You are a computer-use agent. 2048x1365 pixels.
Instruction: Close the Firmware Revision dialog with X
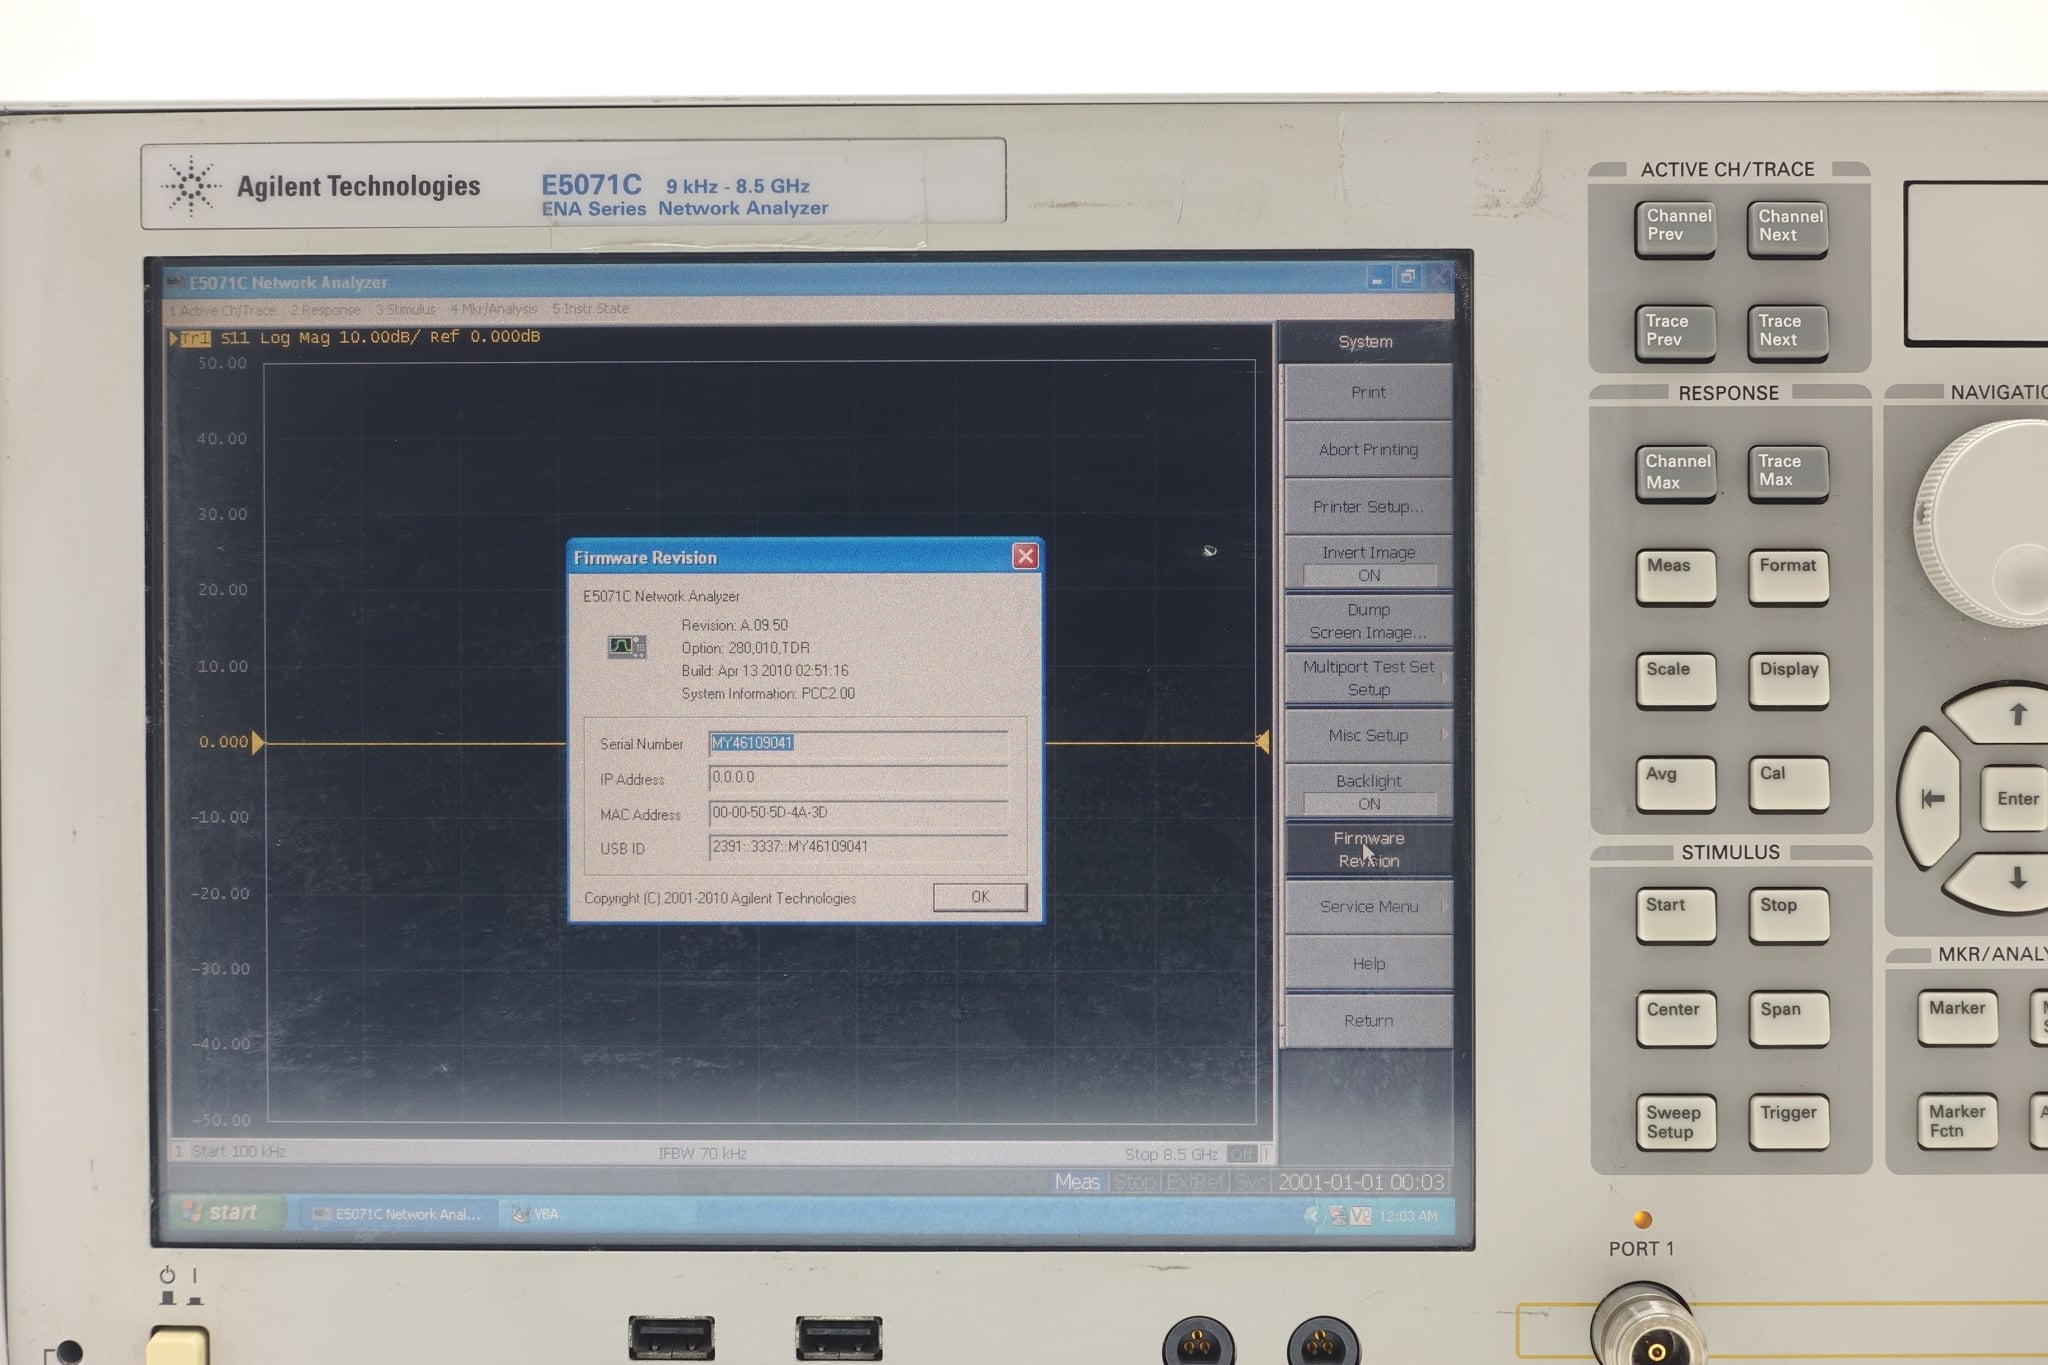1025,556
